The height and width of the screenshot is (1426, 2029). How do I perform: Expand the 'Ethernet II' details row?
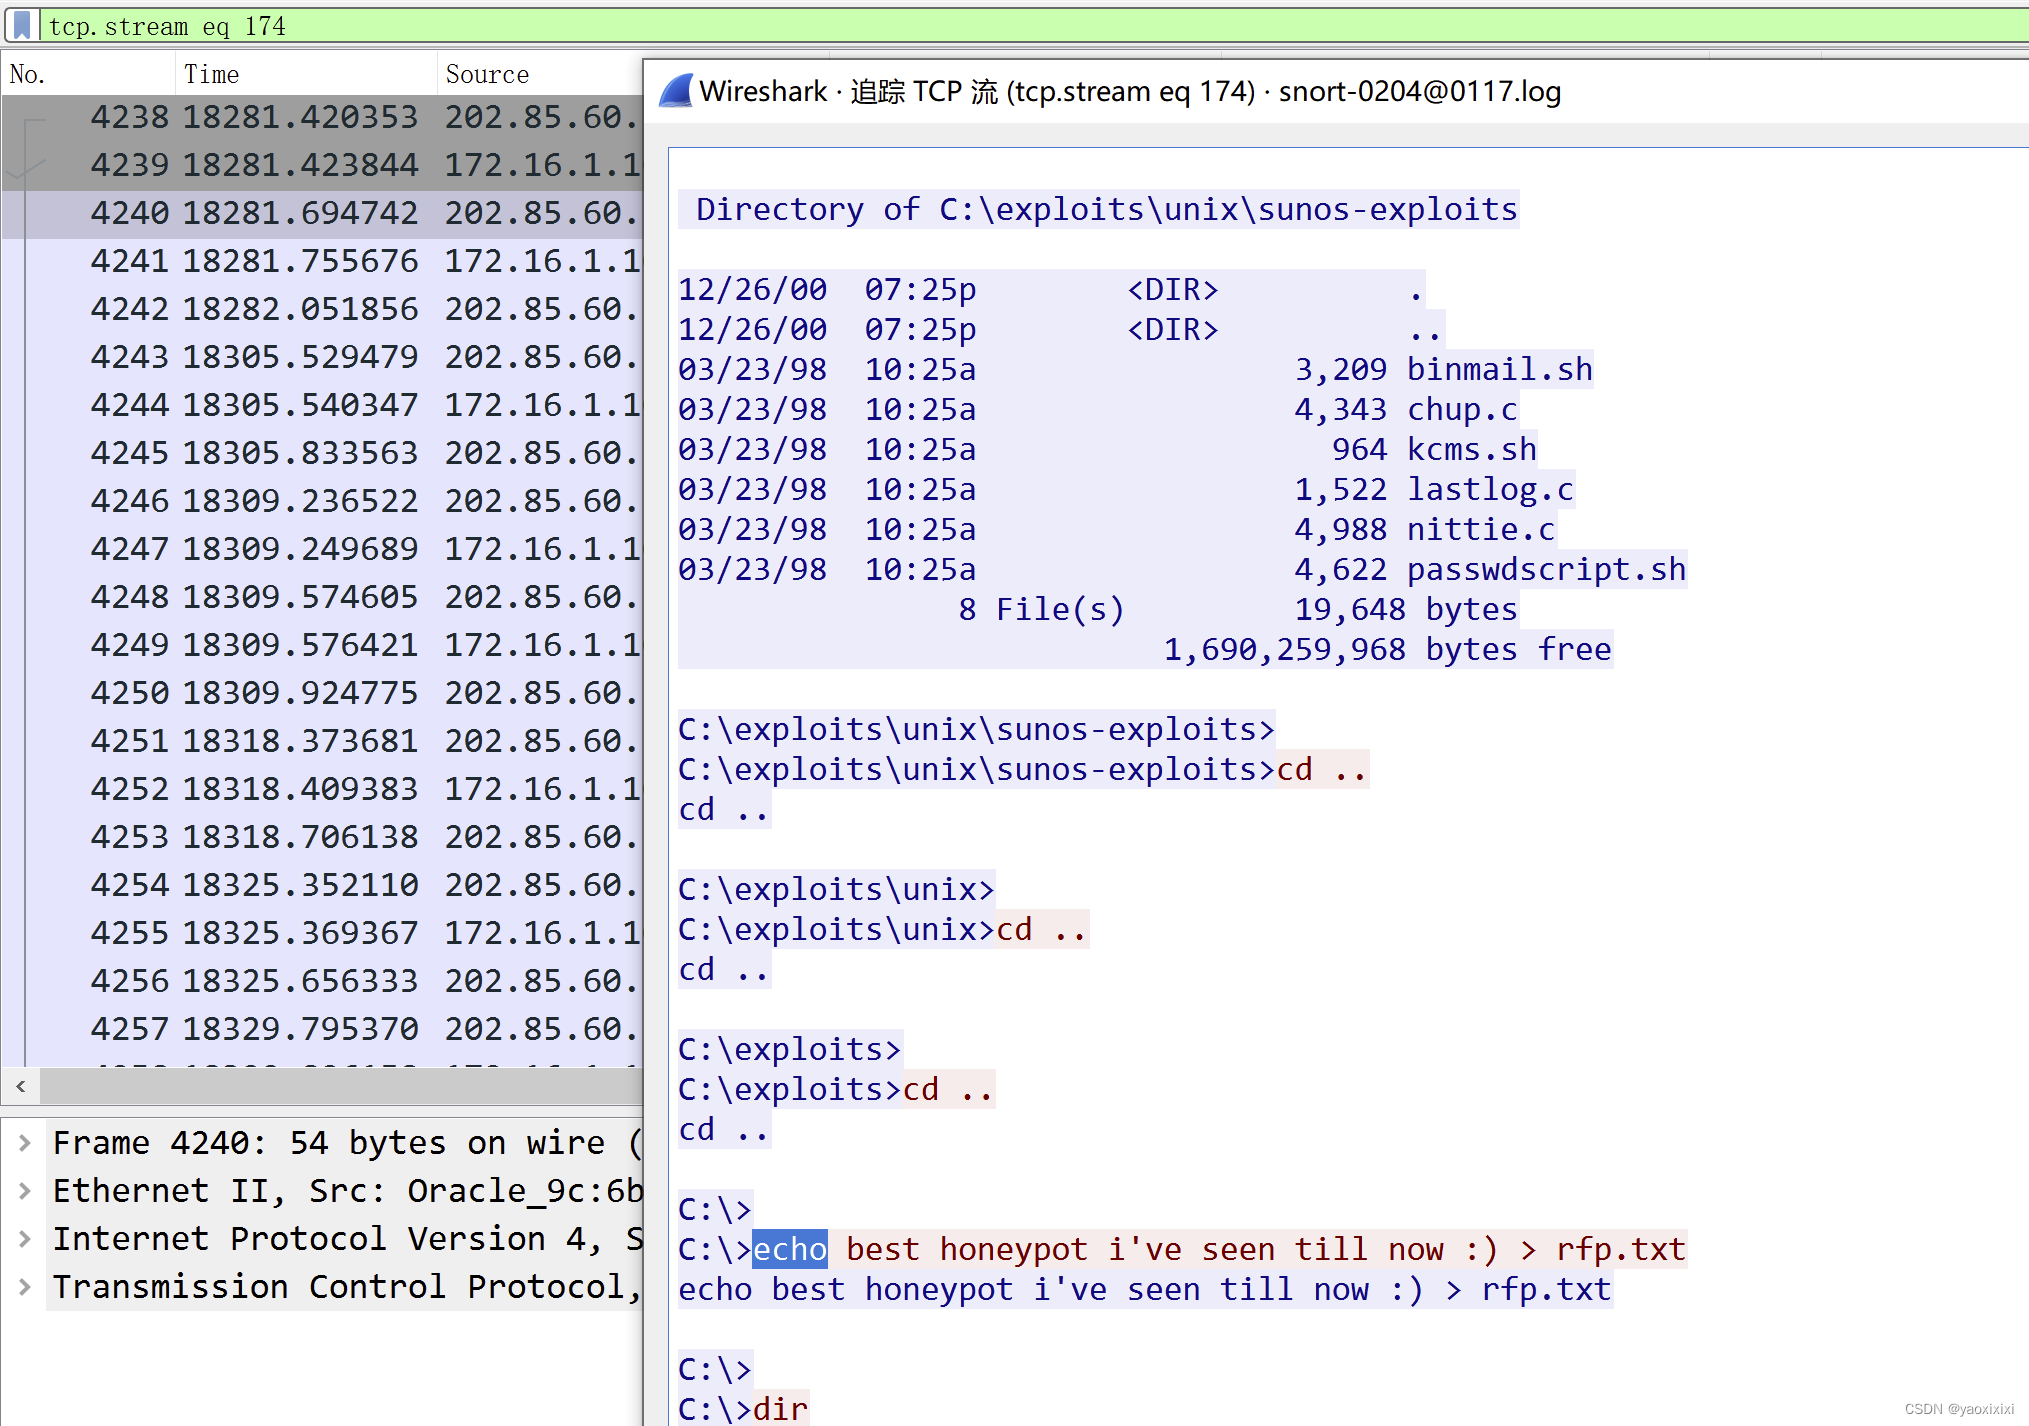pos(25,1191)
